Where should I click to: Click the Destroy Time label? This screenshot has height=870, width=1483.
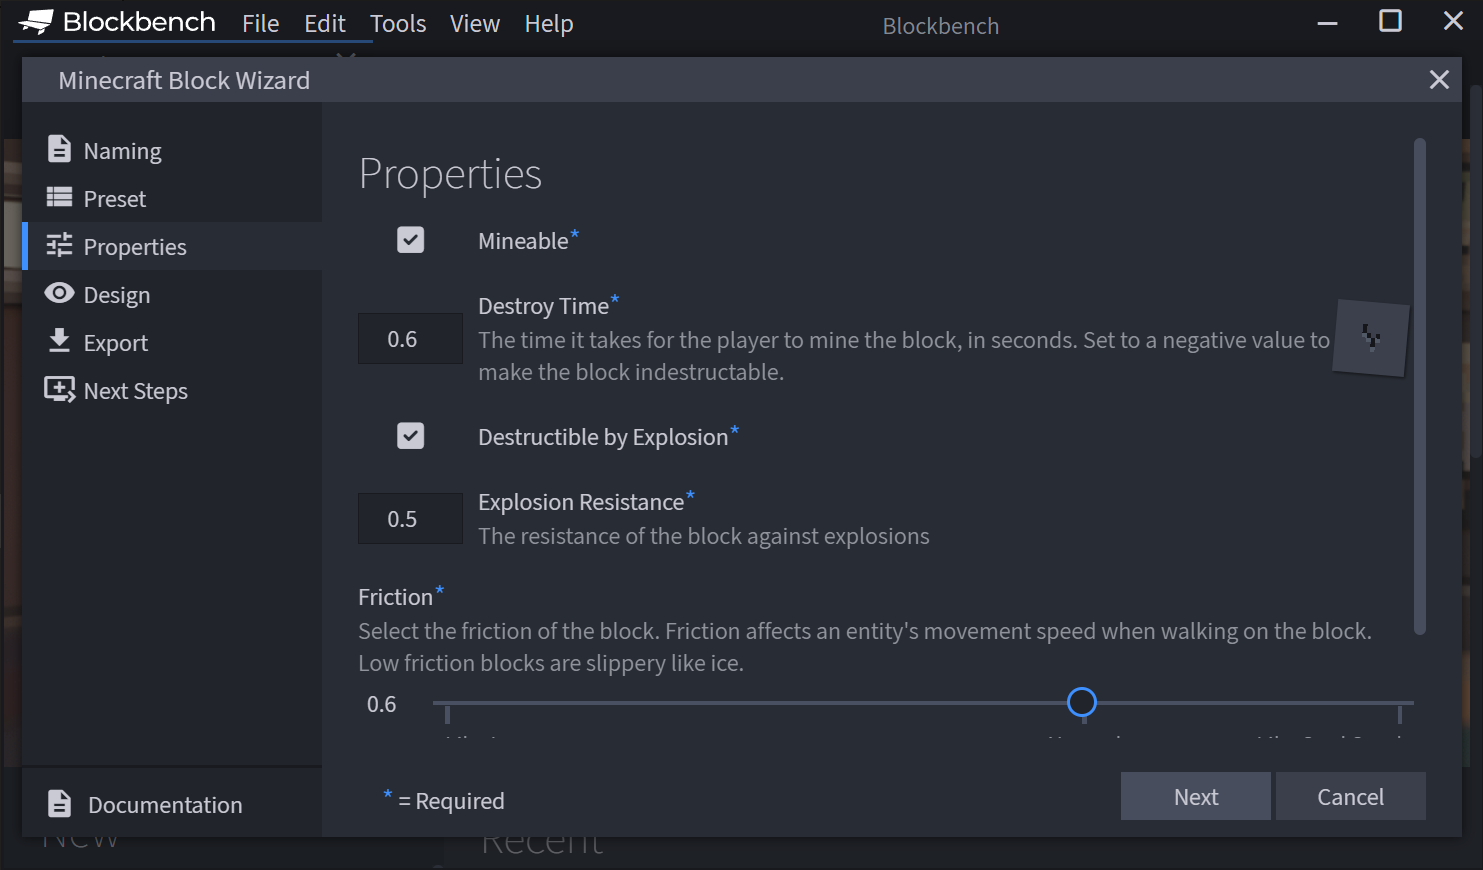(543, 306)
